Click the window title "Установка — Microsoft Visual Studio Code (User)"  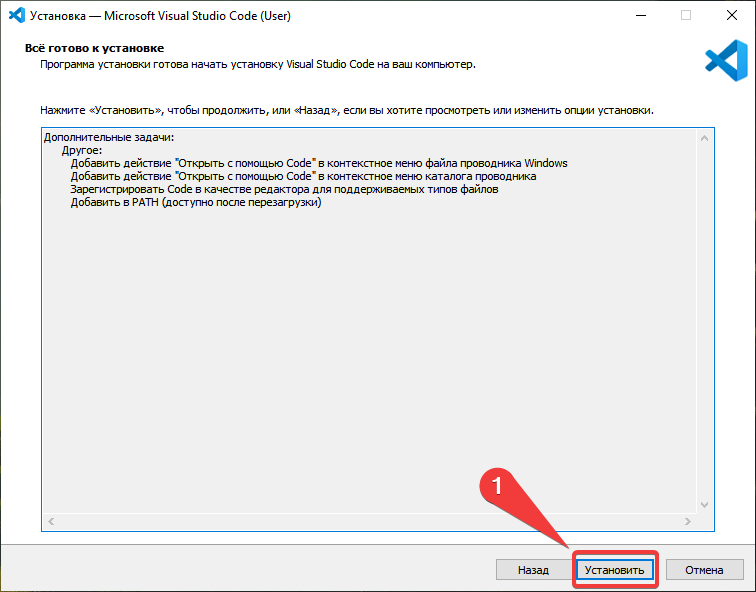coord(160,16)
